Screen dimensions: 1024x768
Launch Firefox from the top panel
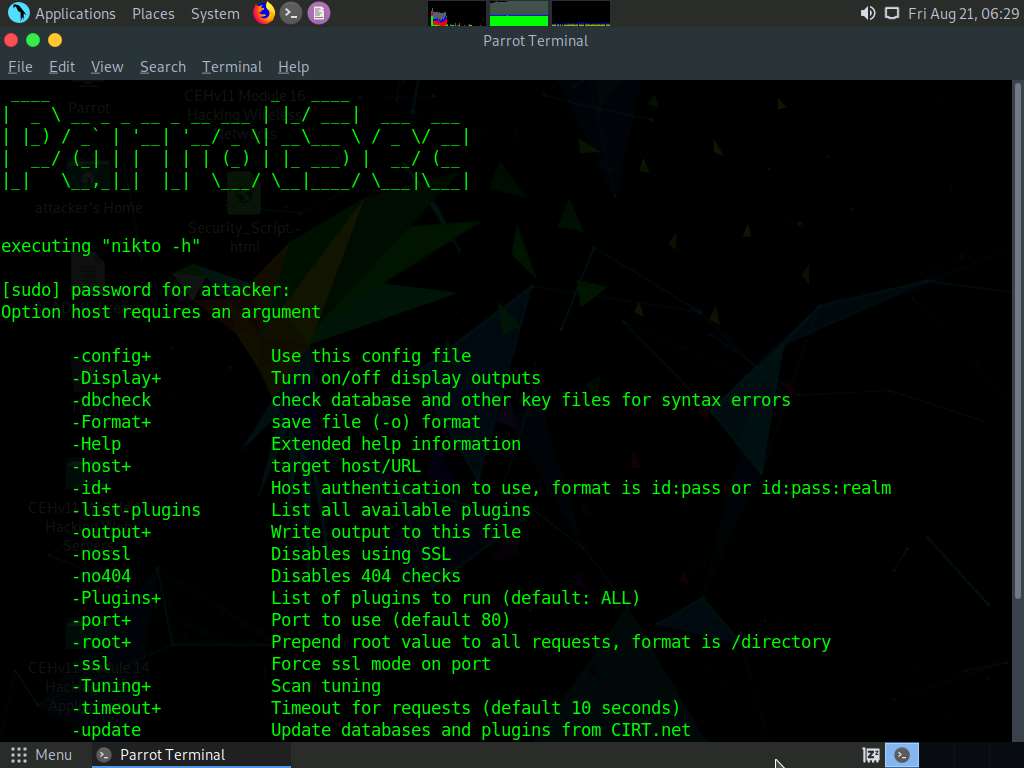(264, 13)
